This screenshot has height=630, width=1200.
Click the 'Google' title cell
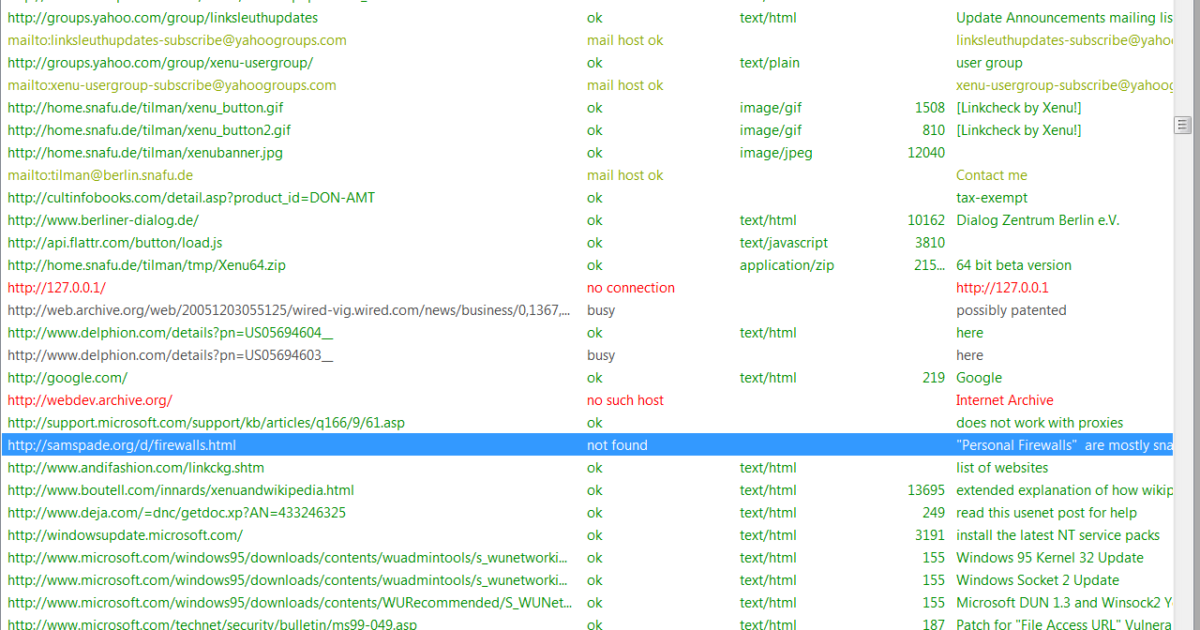(979, 378)
